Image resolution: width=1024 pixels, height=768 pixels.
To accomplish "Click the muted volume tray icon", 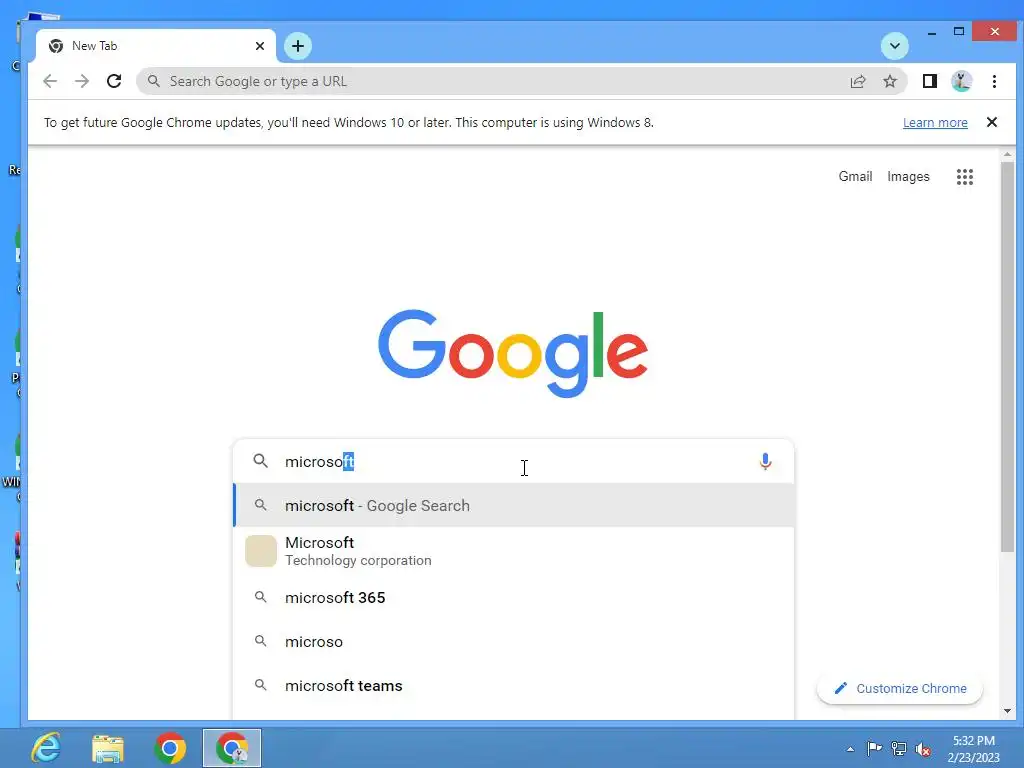I will (923, 749).
